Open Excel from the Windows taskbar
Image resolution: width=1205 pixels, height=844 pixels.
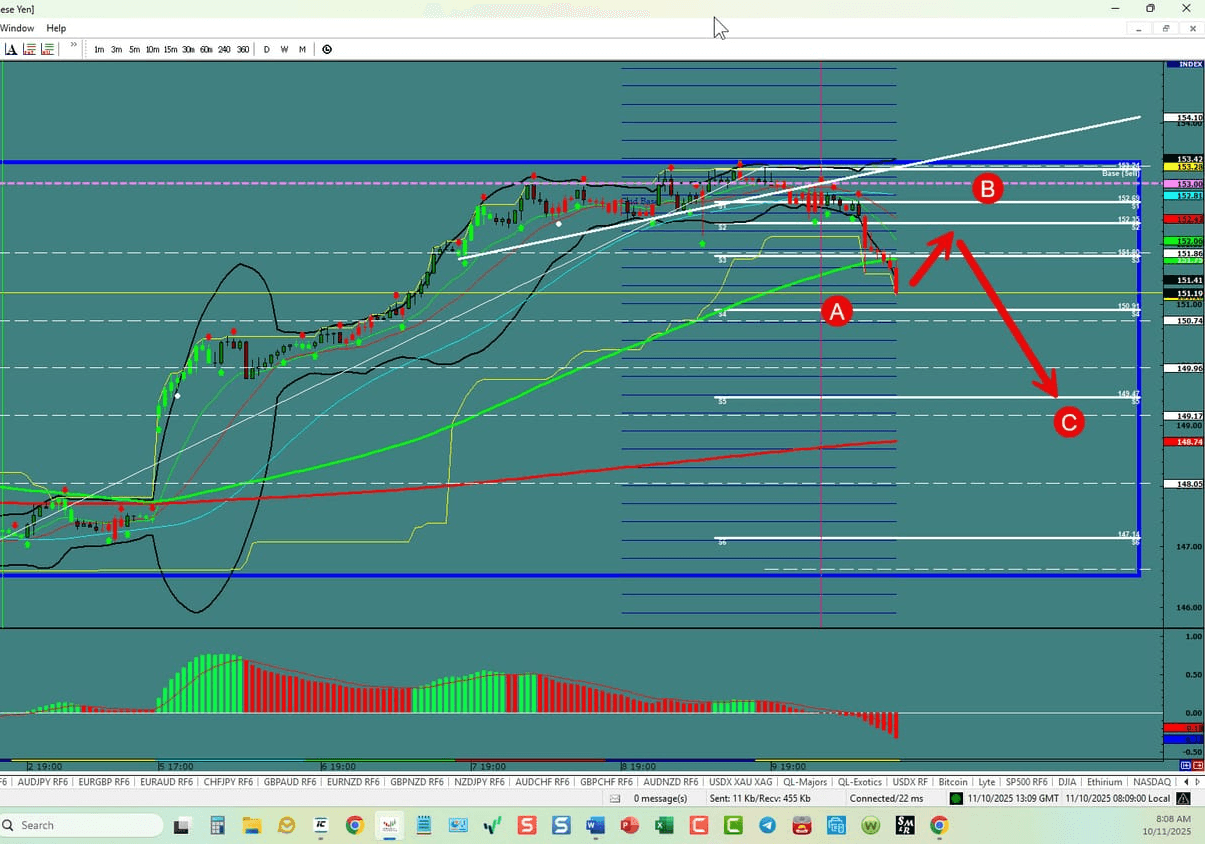click(x=664, y=825)
